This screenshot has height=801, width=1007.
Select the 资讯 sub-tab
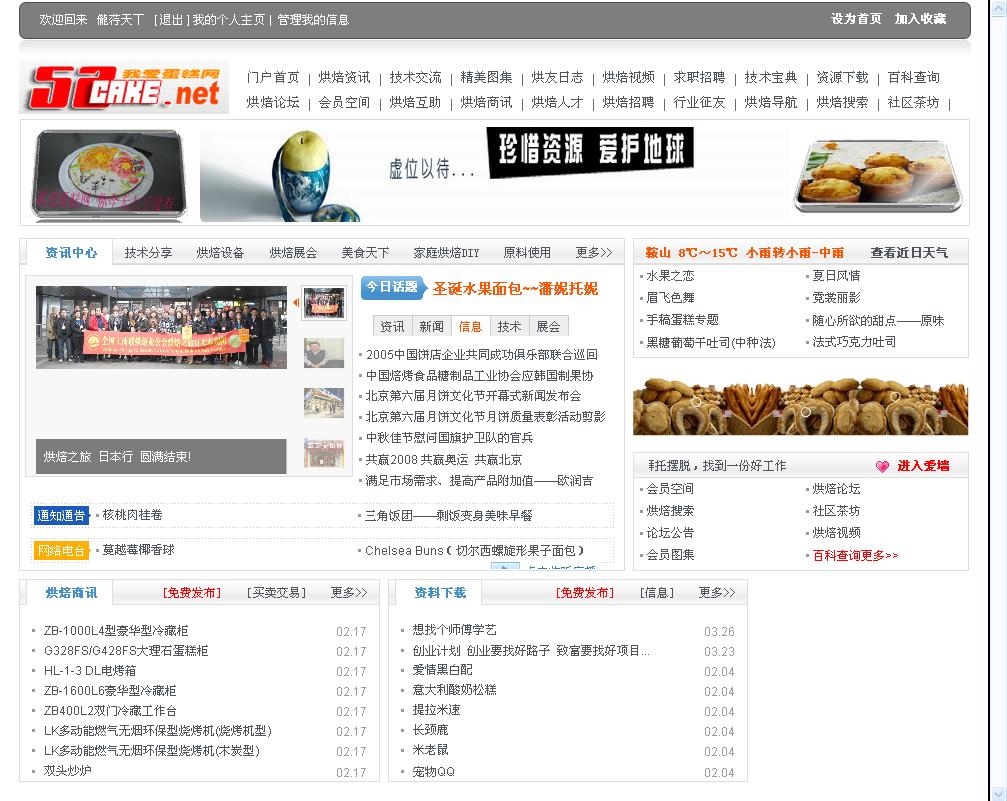coord(392,326)
